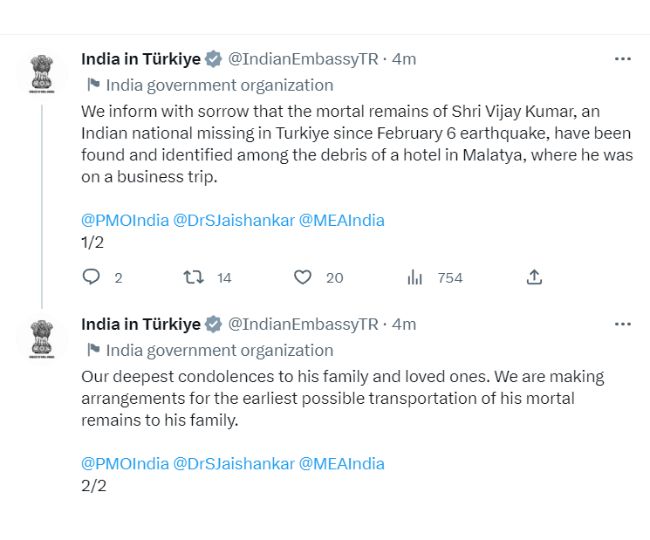Open @MEAIndia mention in first tweet
This screenshot has width=650, height=540.
[x=341, y=220]
